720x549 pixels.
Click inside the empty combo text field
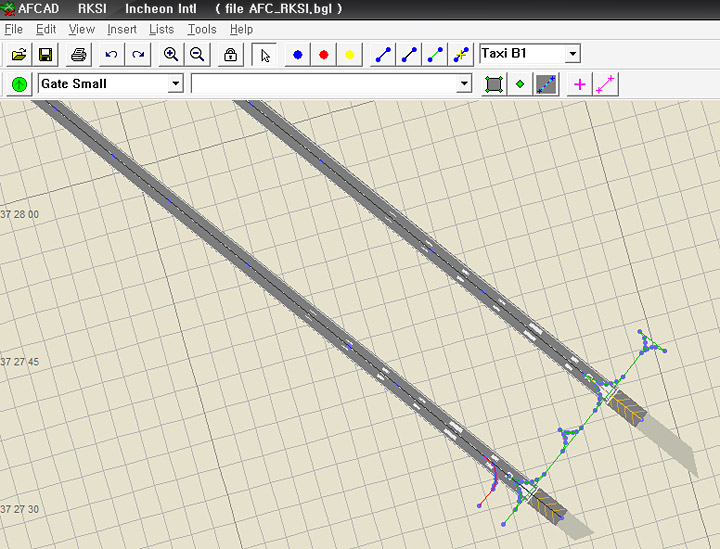pyautogui.click(x=324, y=84)
